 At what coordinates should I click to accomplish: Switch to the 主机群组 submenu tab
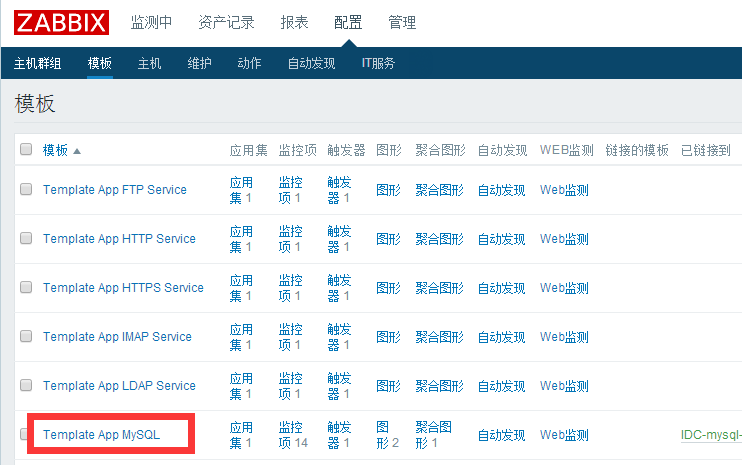[x=37, y=63]
